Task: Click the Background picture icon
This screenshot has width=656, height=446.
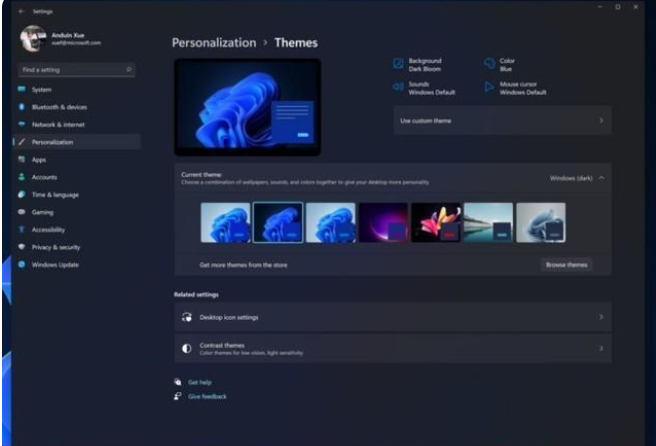Action: coord(398,64)
